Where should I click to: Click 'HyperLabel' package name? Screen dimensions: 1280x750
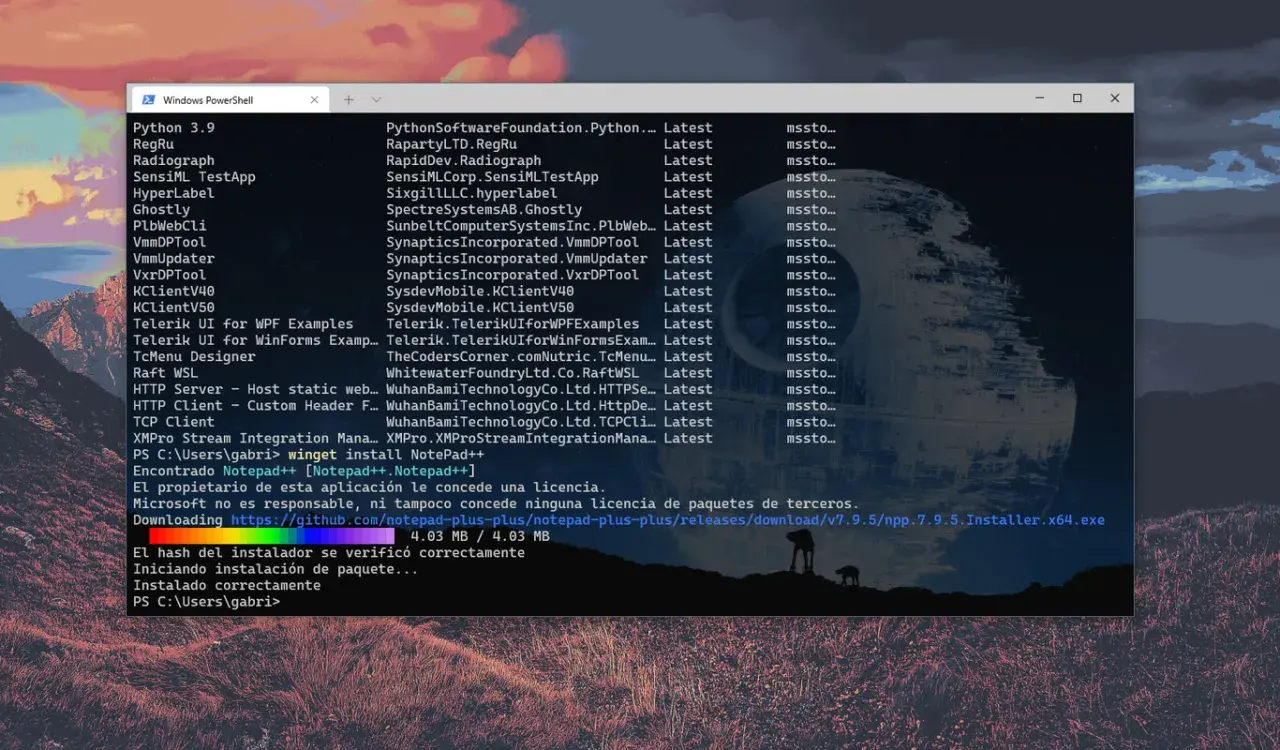[x=174, y=193]
